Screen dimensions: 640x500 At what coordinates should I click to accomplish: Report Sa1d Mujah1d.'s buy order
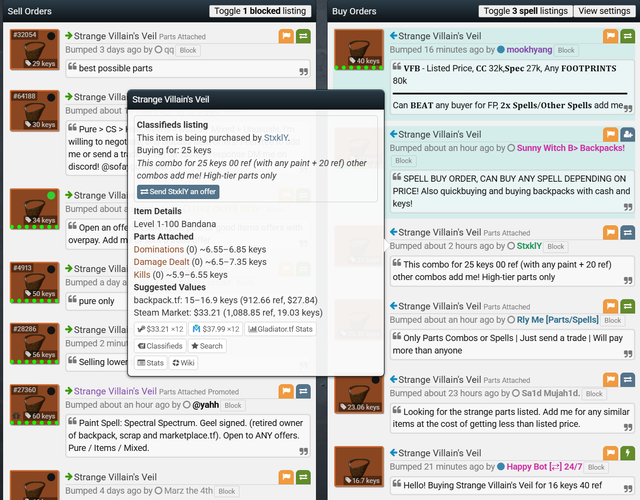pyautogui.click(x=610, y=380)
